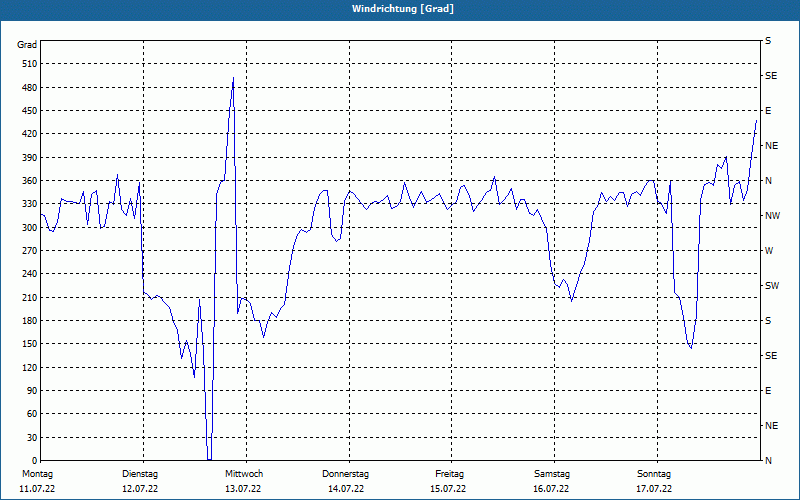Viewport: 800px width, 500px height.
Task: Click the 'Dienstag' day label
Action: (140, 474)
